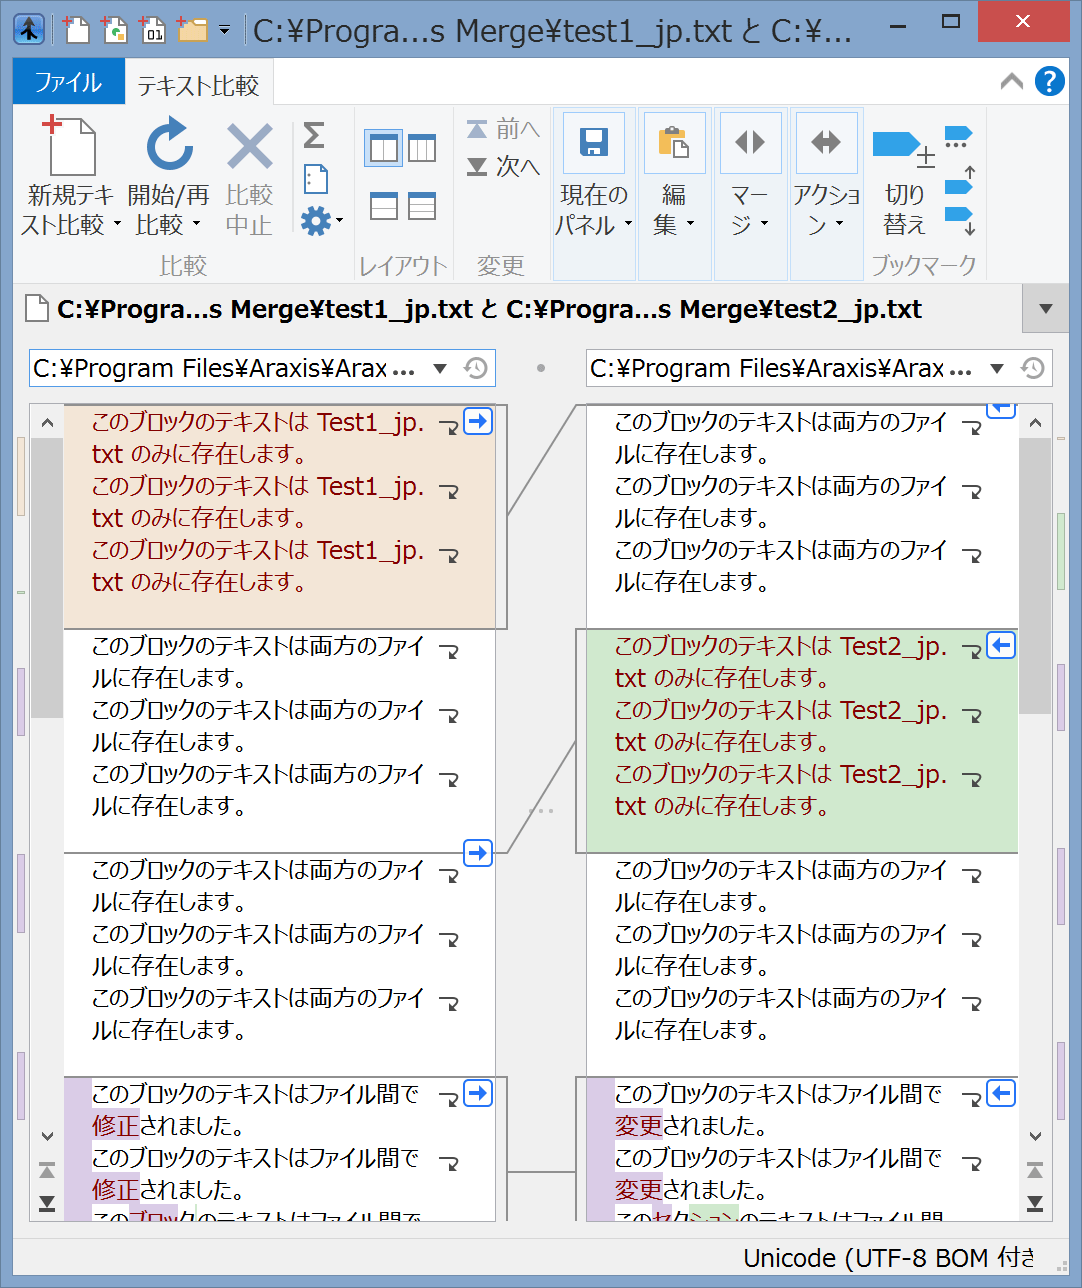
Task: Expand the left file path dropdown
Action: [440, 369]
